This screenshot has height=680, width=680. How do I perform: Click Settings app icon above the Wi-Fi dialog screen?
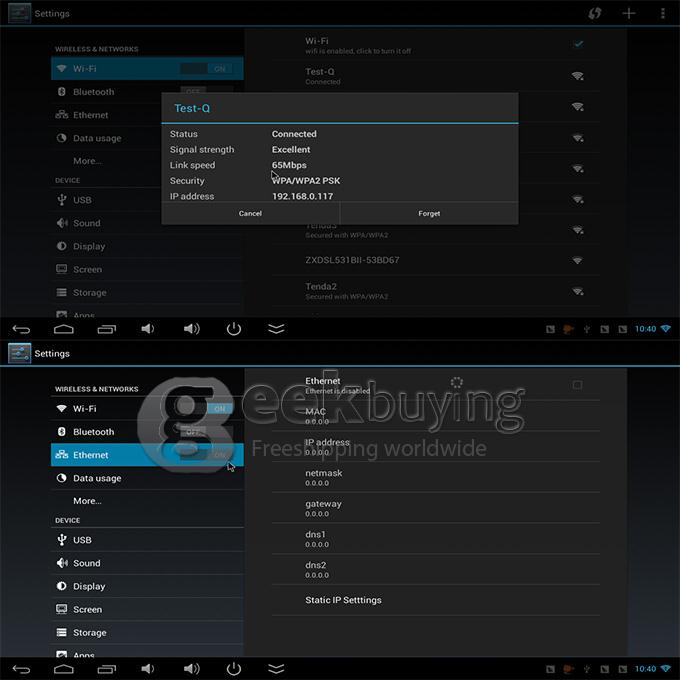pos(20,13)
